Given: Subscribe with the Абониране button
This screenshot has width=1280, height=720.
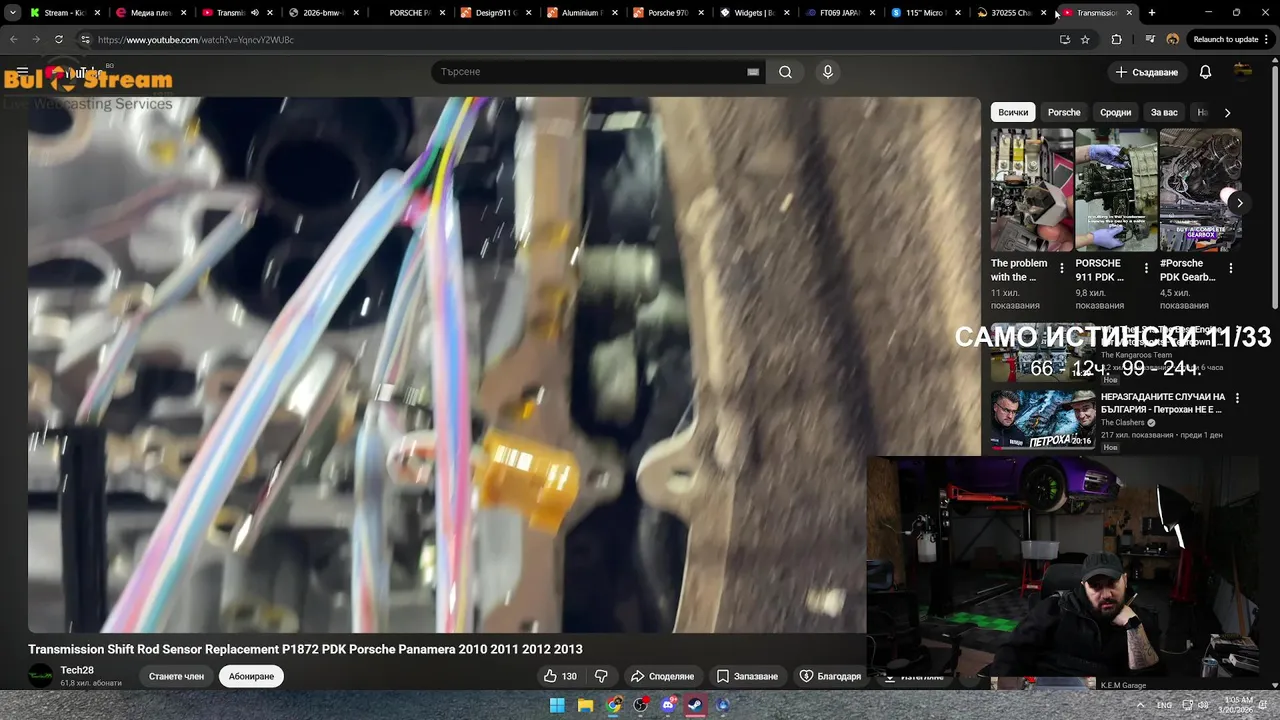Looking at the screenshot, I should 251,676.
